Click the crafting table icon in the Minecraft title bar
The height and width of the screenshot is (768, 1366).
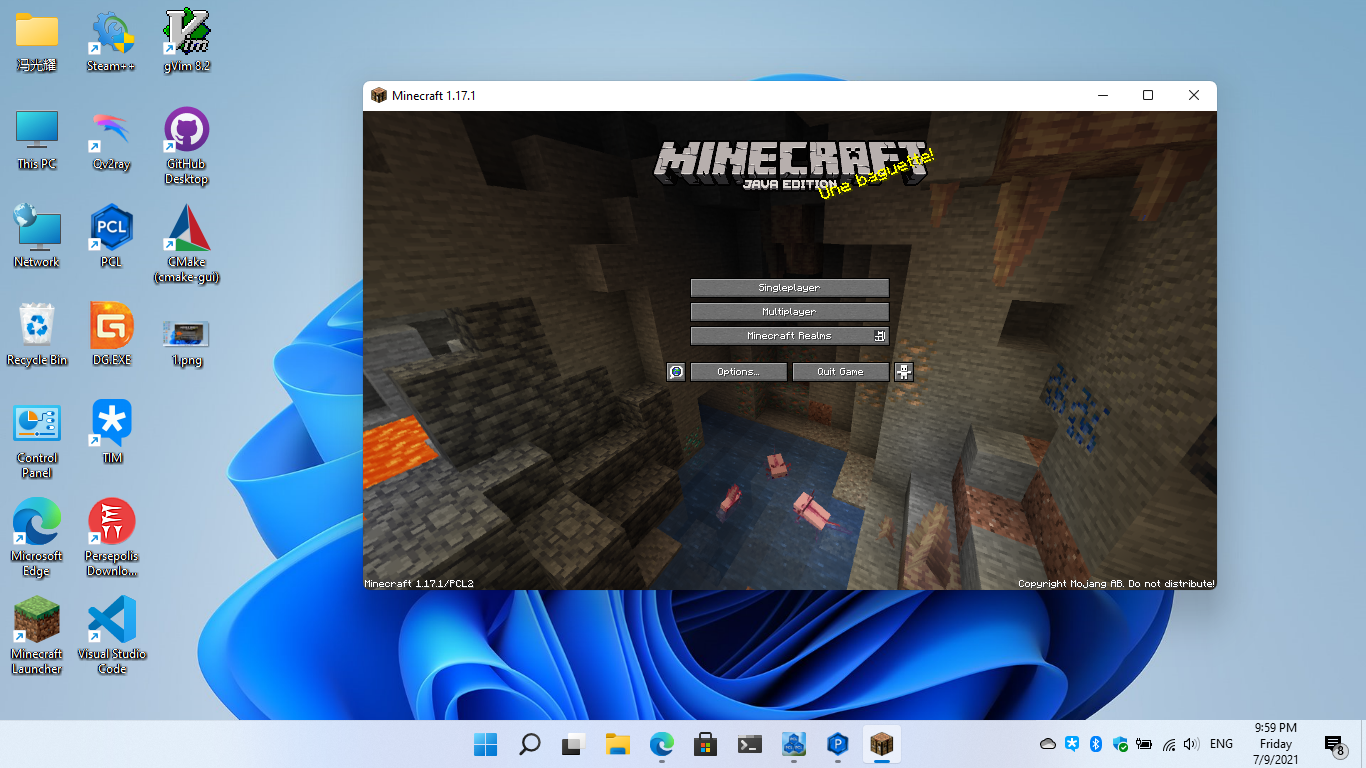tap(378, 95)
